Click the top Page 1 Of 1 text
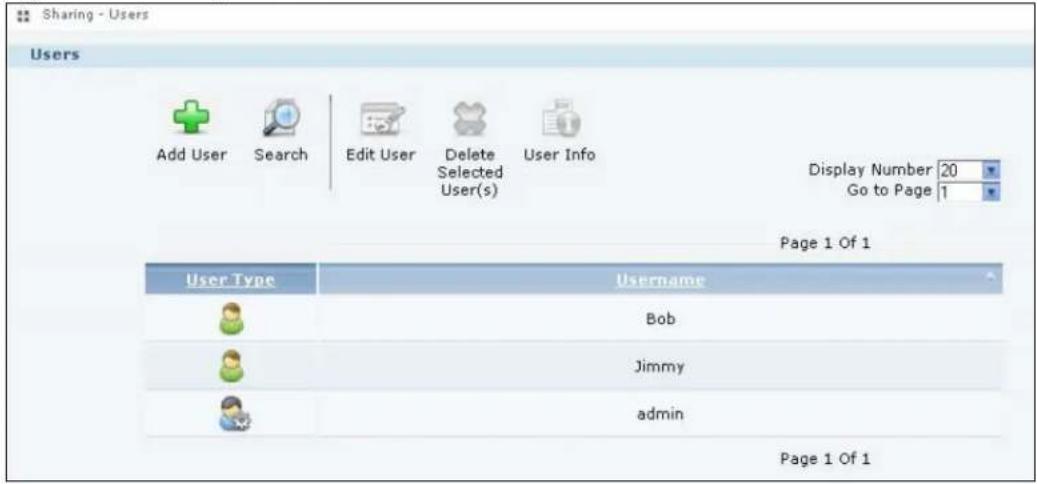The image size is (1037, 484). (x=825, y=243)
